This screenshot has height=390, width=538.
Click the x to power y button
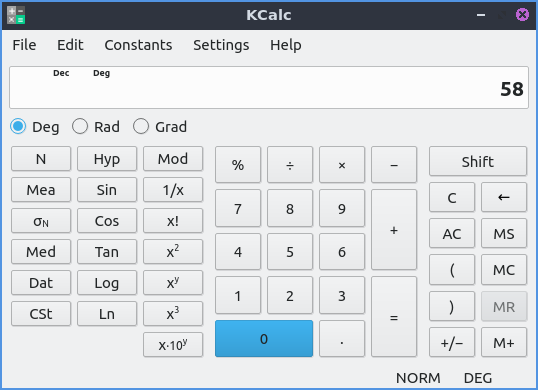173,283
